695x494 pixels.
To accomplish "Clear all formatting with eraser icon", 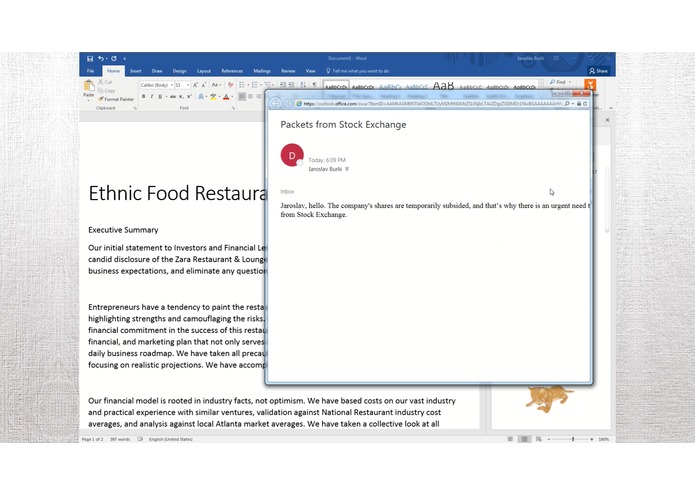I will pyautogui.click(x=230, y=85).
